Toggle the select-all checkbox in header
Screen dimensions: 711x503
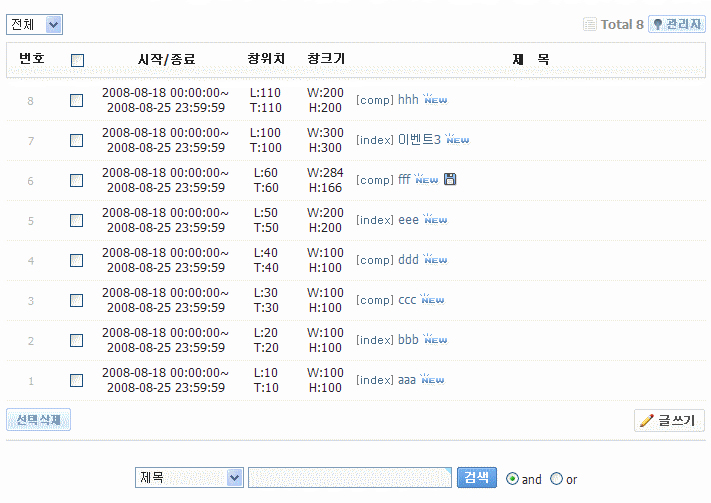[x=77, y=60]
